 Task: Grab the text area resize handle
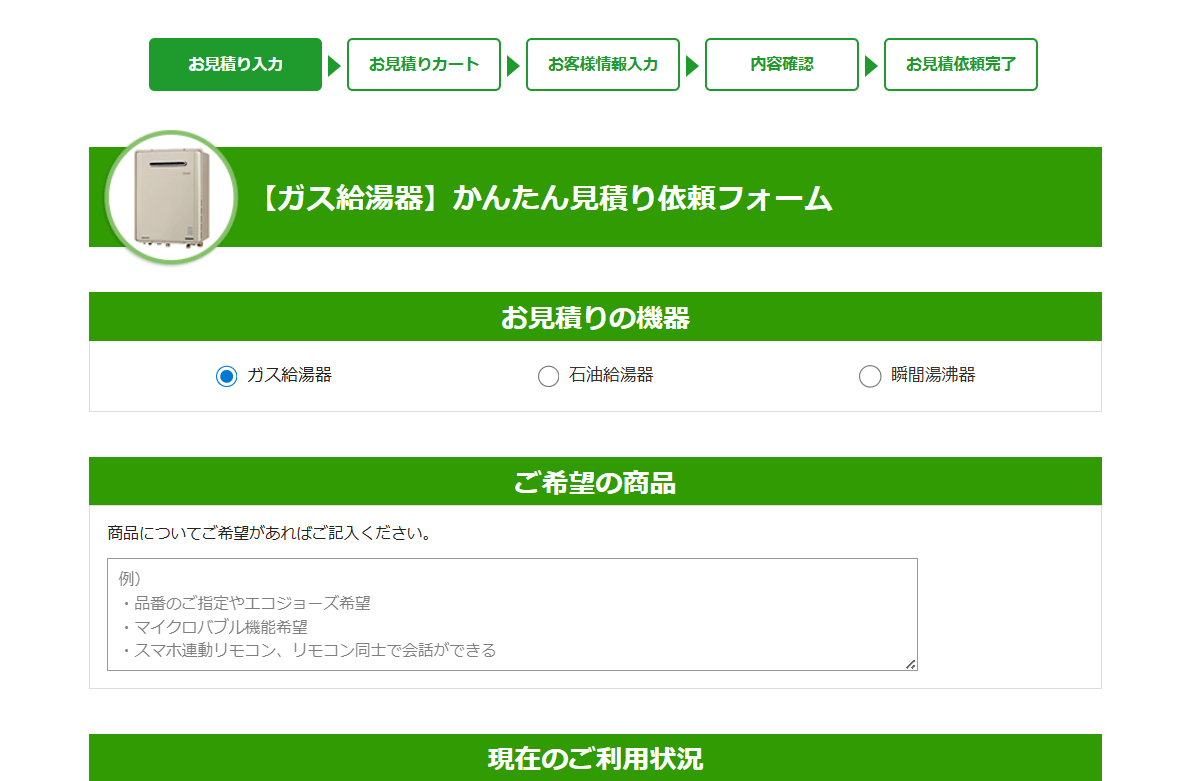pyautogui.click(x=911, y=664)
